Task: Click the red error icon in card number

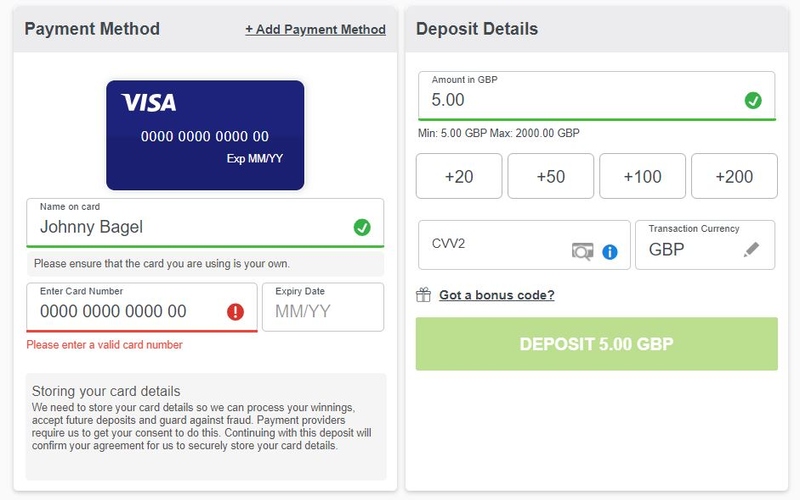Action: point(235,312)
